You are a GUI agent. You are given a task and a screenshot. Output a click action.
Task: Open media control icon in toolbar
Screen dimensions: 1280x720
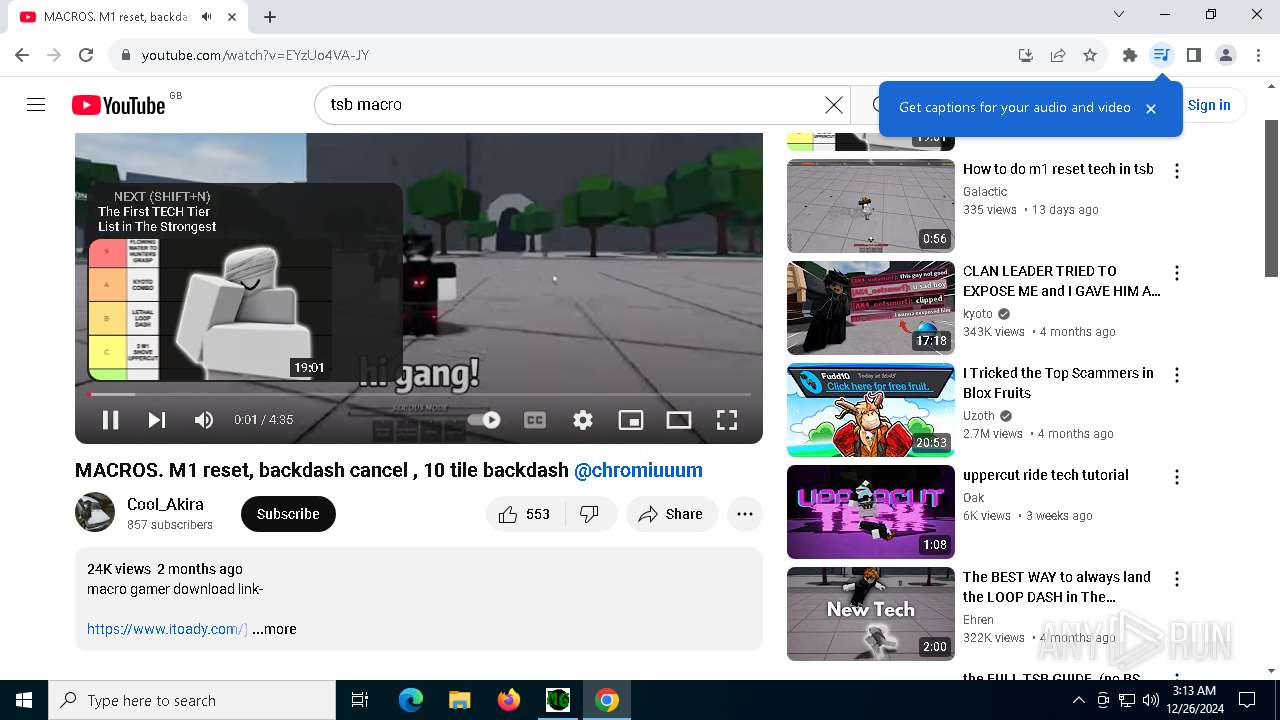point(1161,55)
